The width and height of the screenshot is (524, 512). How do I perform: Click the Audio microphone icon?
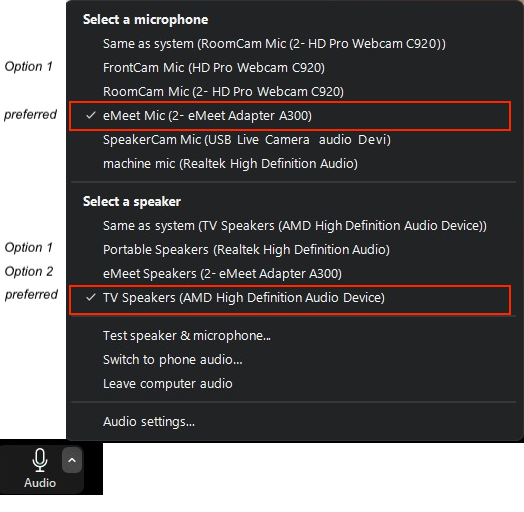coord(40,460)
